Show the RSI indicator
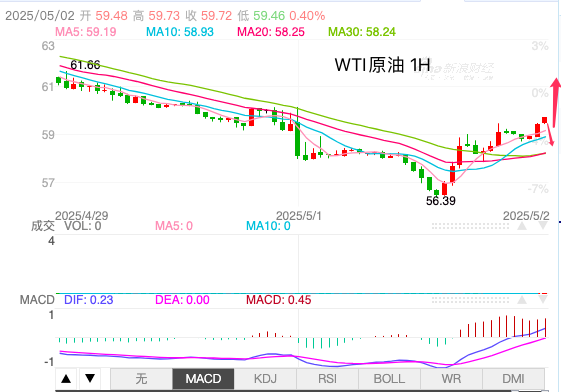Screen dimensions: 561x392 tap(327, 379)
